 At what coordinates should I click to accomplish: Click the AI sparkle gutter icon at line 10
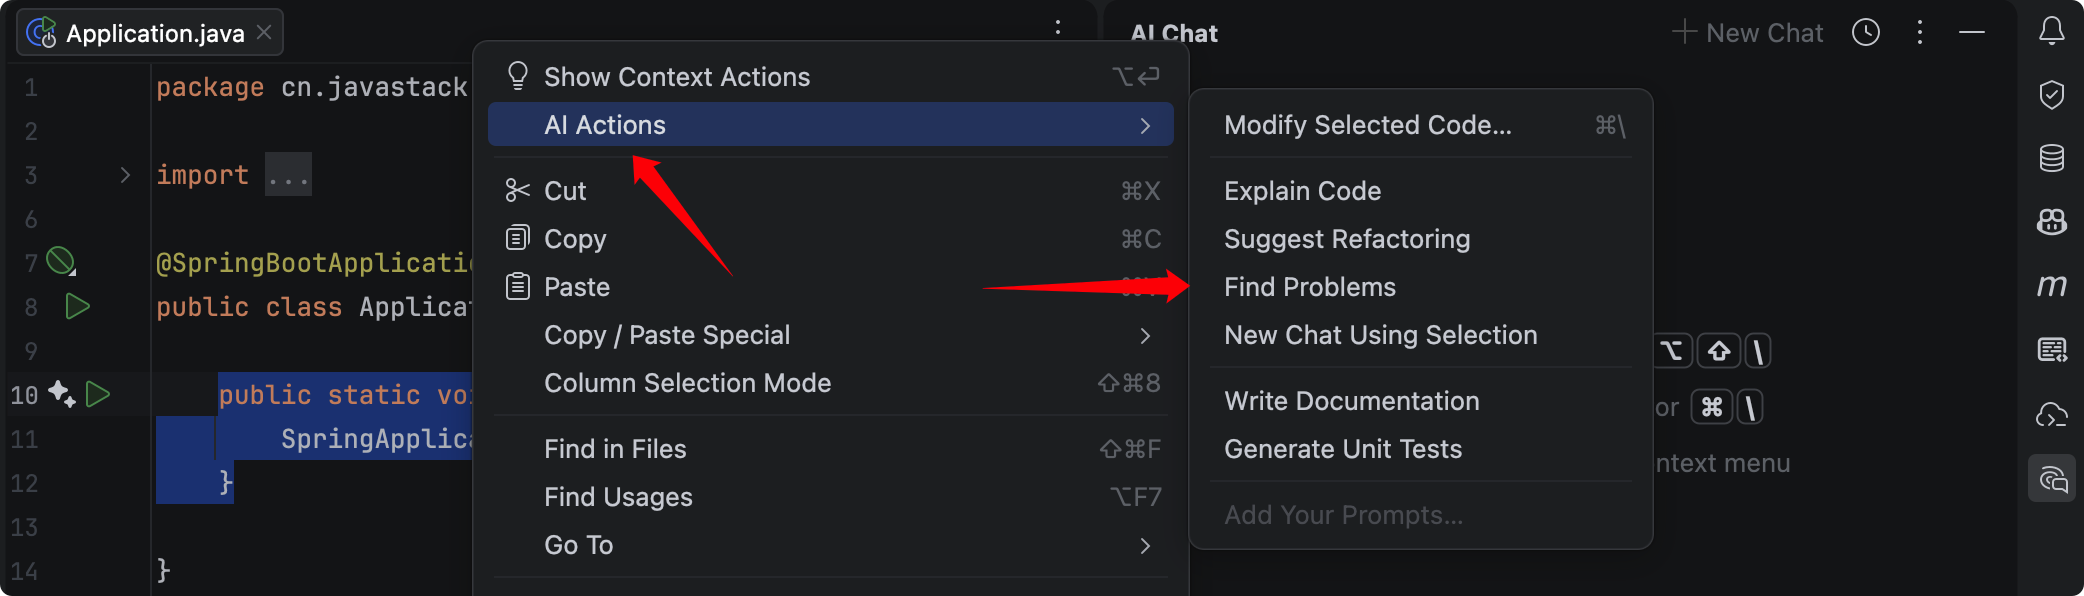click(x=61, y=394)
